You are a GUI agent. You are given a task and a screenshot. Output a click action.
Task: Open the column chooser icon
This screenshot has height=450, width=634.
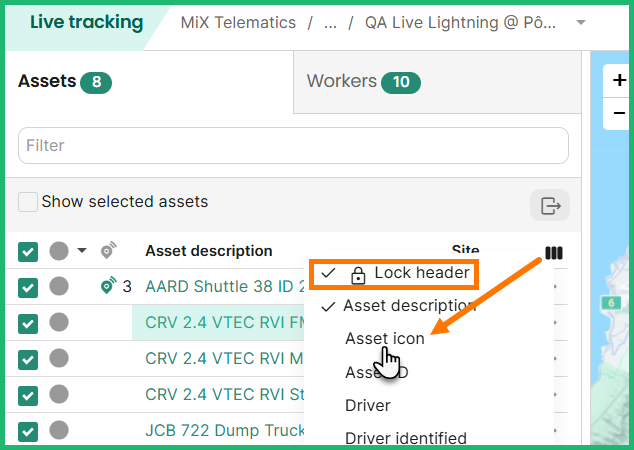click(x=554, y=253)
